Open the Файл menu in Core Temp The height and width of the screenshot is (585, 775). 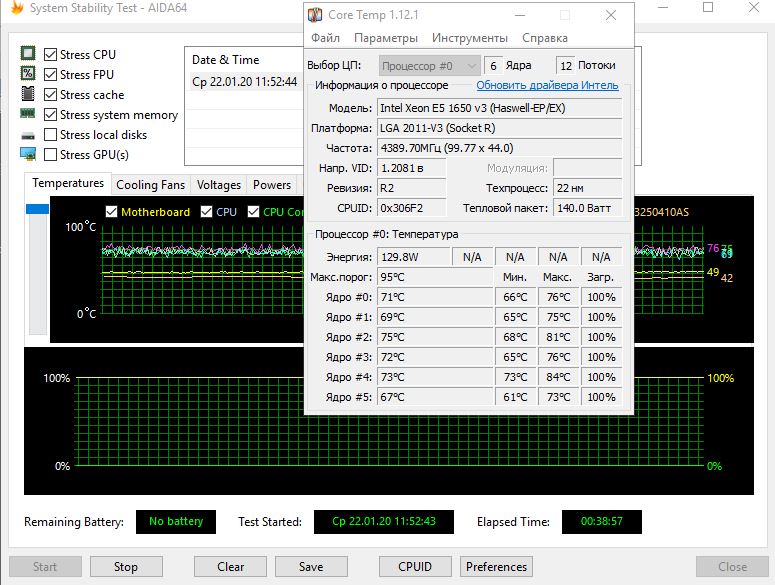pyautogui.click(x=325, y=38)
